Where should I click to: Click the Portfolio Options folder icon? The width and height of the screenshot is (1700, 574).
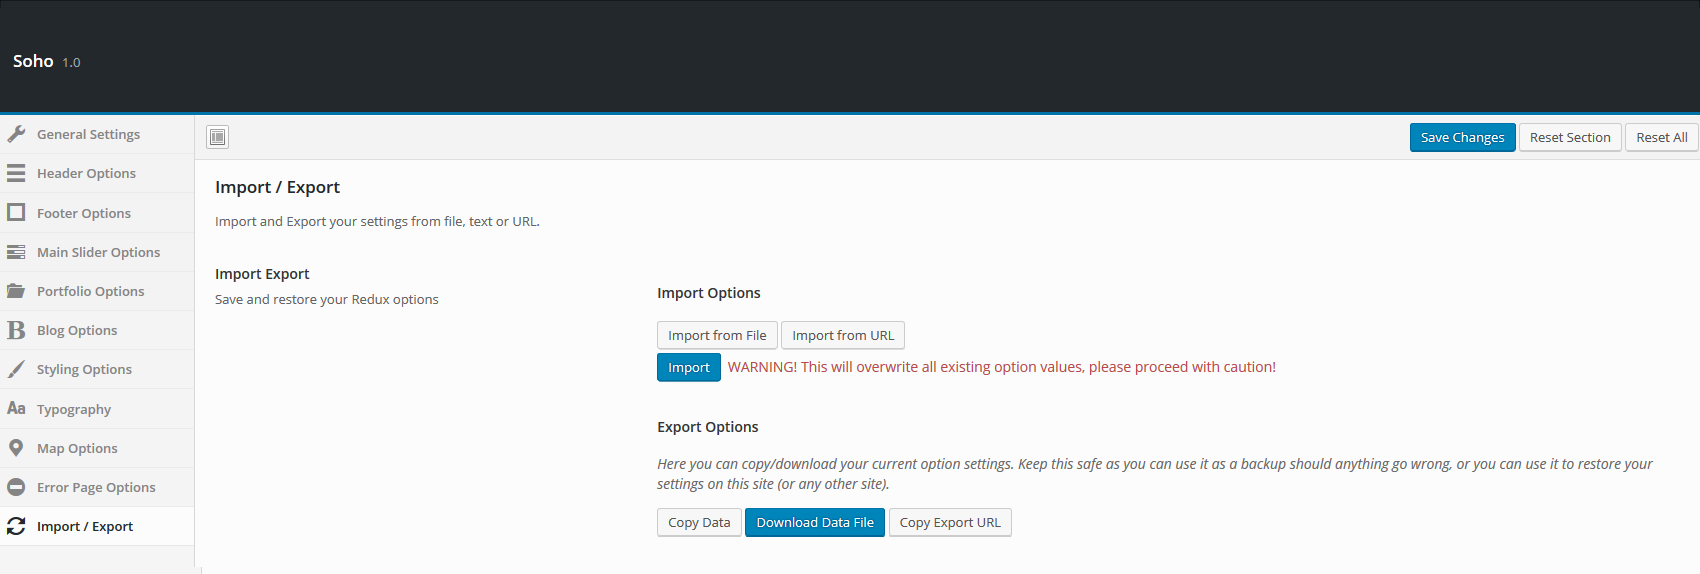coord(16,291)
